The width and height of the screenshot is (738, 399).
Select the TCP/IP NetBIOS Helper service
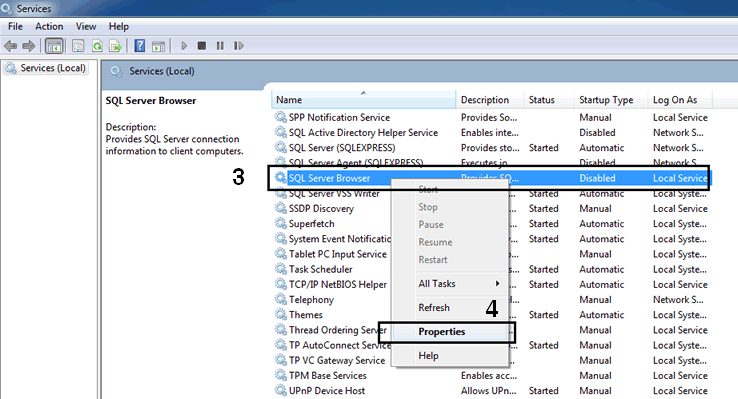[337, 285]
